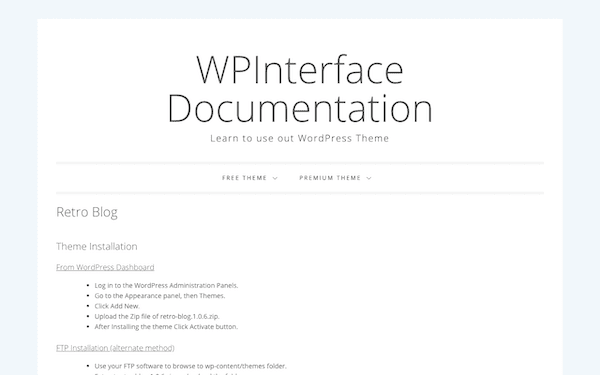Click the Theme Installation subheading

(97, 246)
